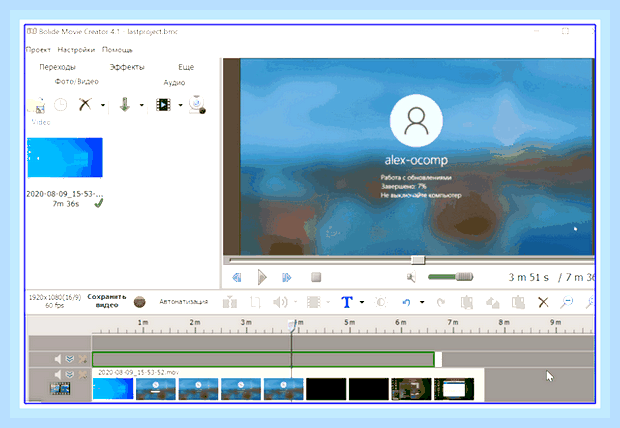
Task: Click the webcam capture icon
Action: pyautogui.click(x=197, y=104)
